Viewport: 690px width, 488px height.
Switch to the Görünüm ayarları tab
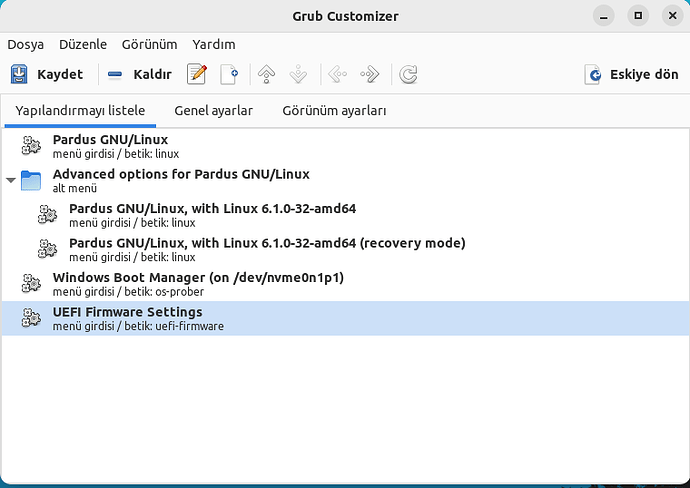click(334, 110)
